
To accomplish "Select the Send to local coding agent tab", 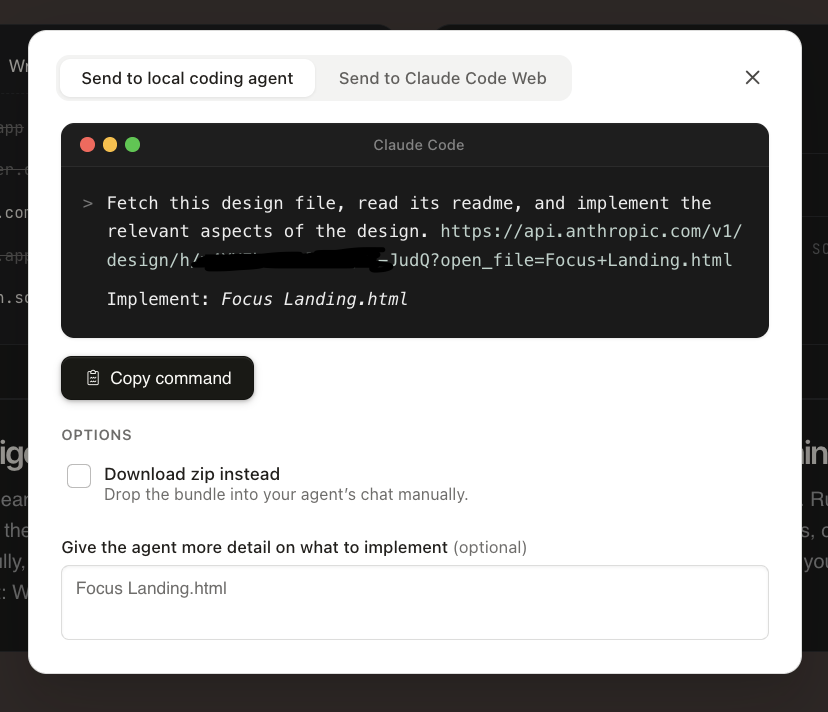I will [x=187, y=78].
